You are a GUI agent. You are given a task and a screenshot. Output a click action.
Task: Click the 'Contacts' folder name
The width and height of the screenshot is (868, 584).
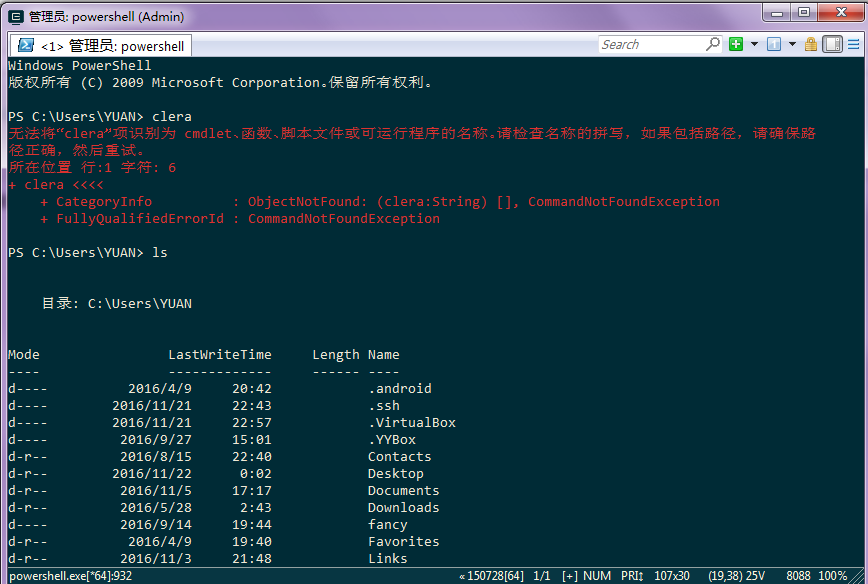[400, 457]
